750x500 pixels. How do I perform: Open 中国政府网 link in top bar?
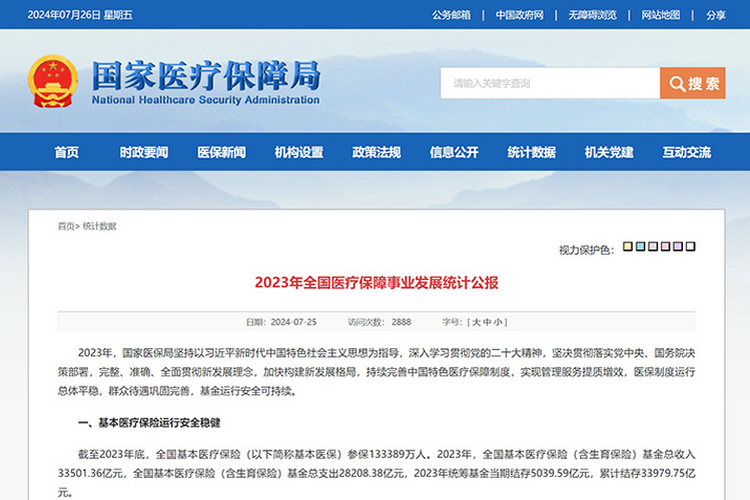click(x=519, y=15)
